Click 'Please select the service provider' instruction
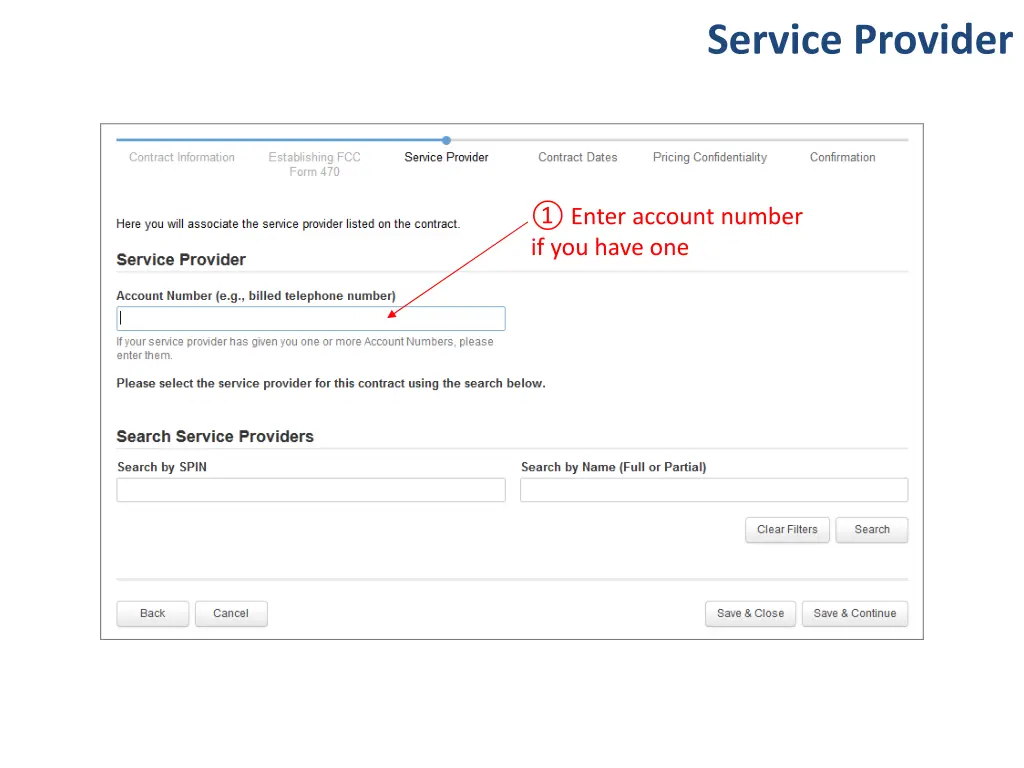This screenshot has width=1024, height=768. click(x=330, y=383)
